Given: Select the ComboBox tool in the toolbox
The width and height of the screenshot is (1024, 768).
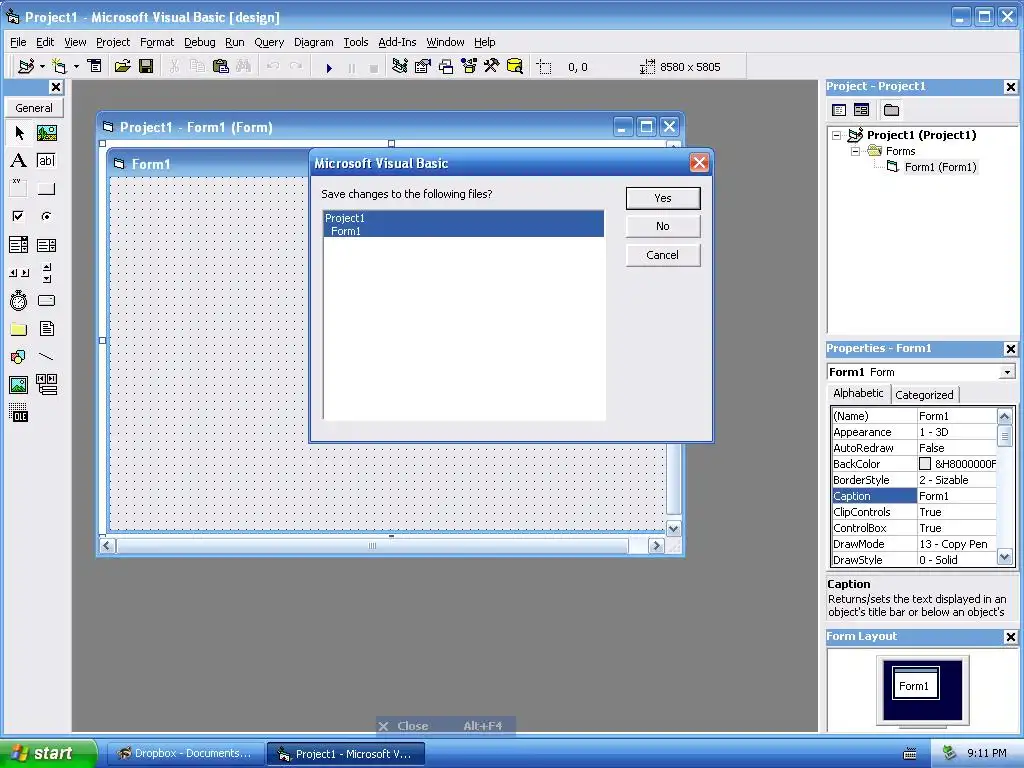Looking at the screenshot, I should point(19,245).
